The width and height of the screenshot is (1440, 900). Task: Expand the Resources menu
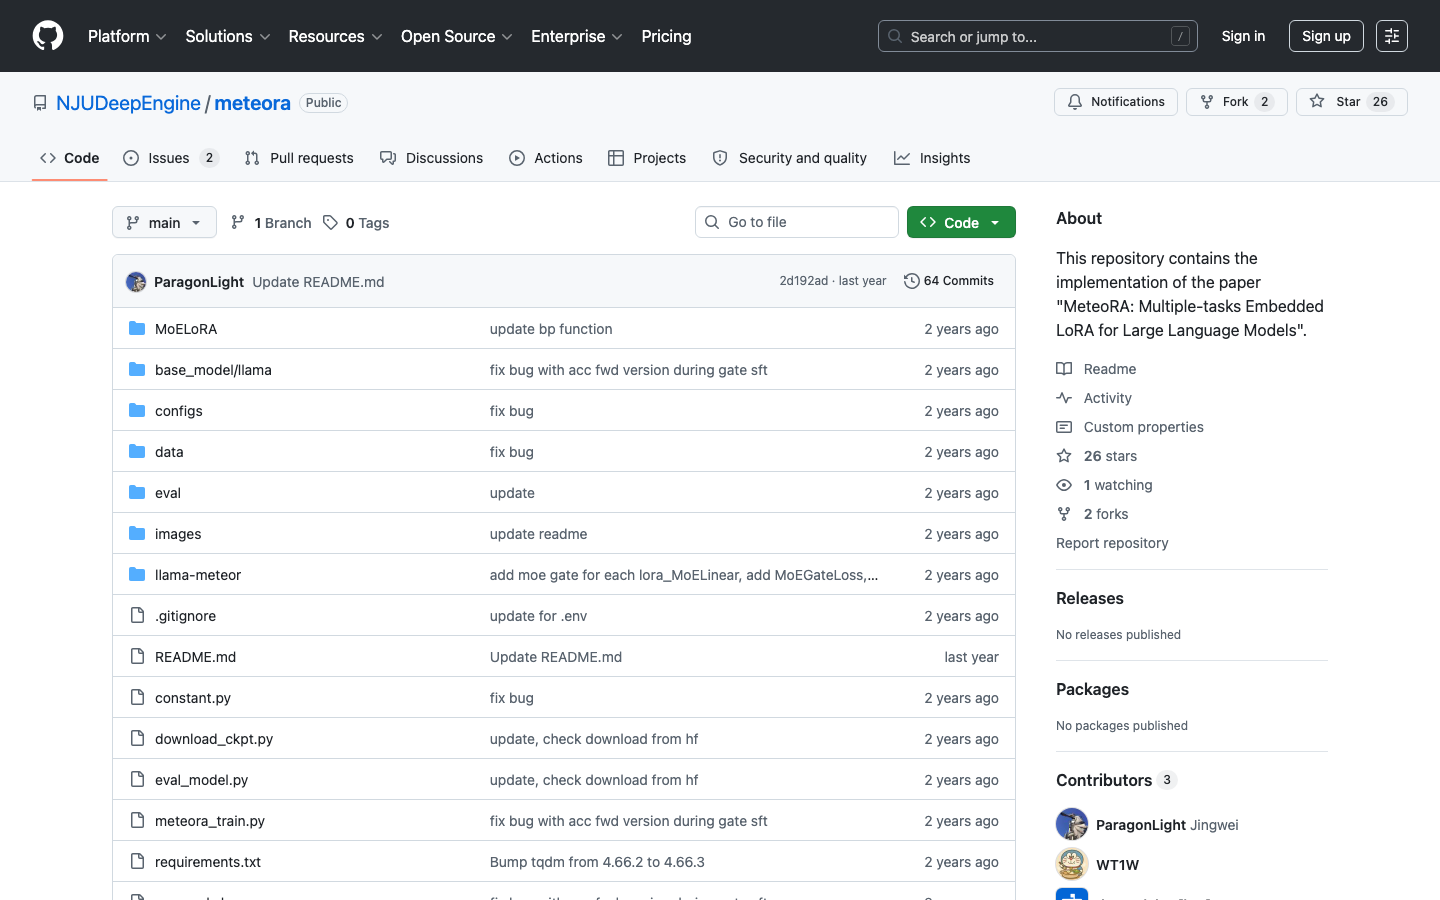[335, 36]
